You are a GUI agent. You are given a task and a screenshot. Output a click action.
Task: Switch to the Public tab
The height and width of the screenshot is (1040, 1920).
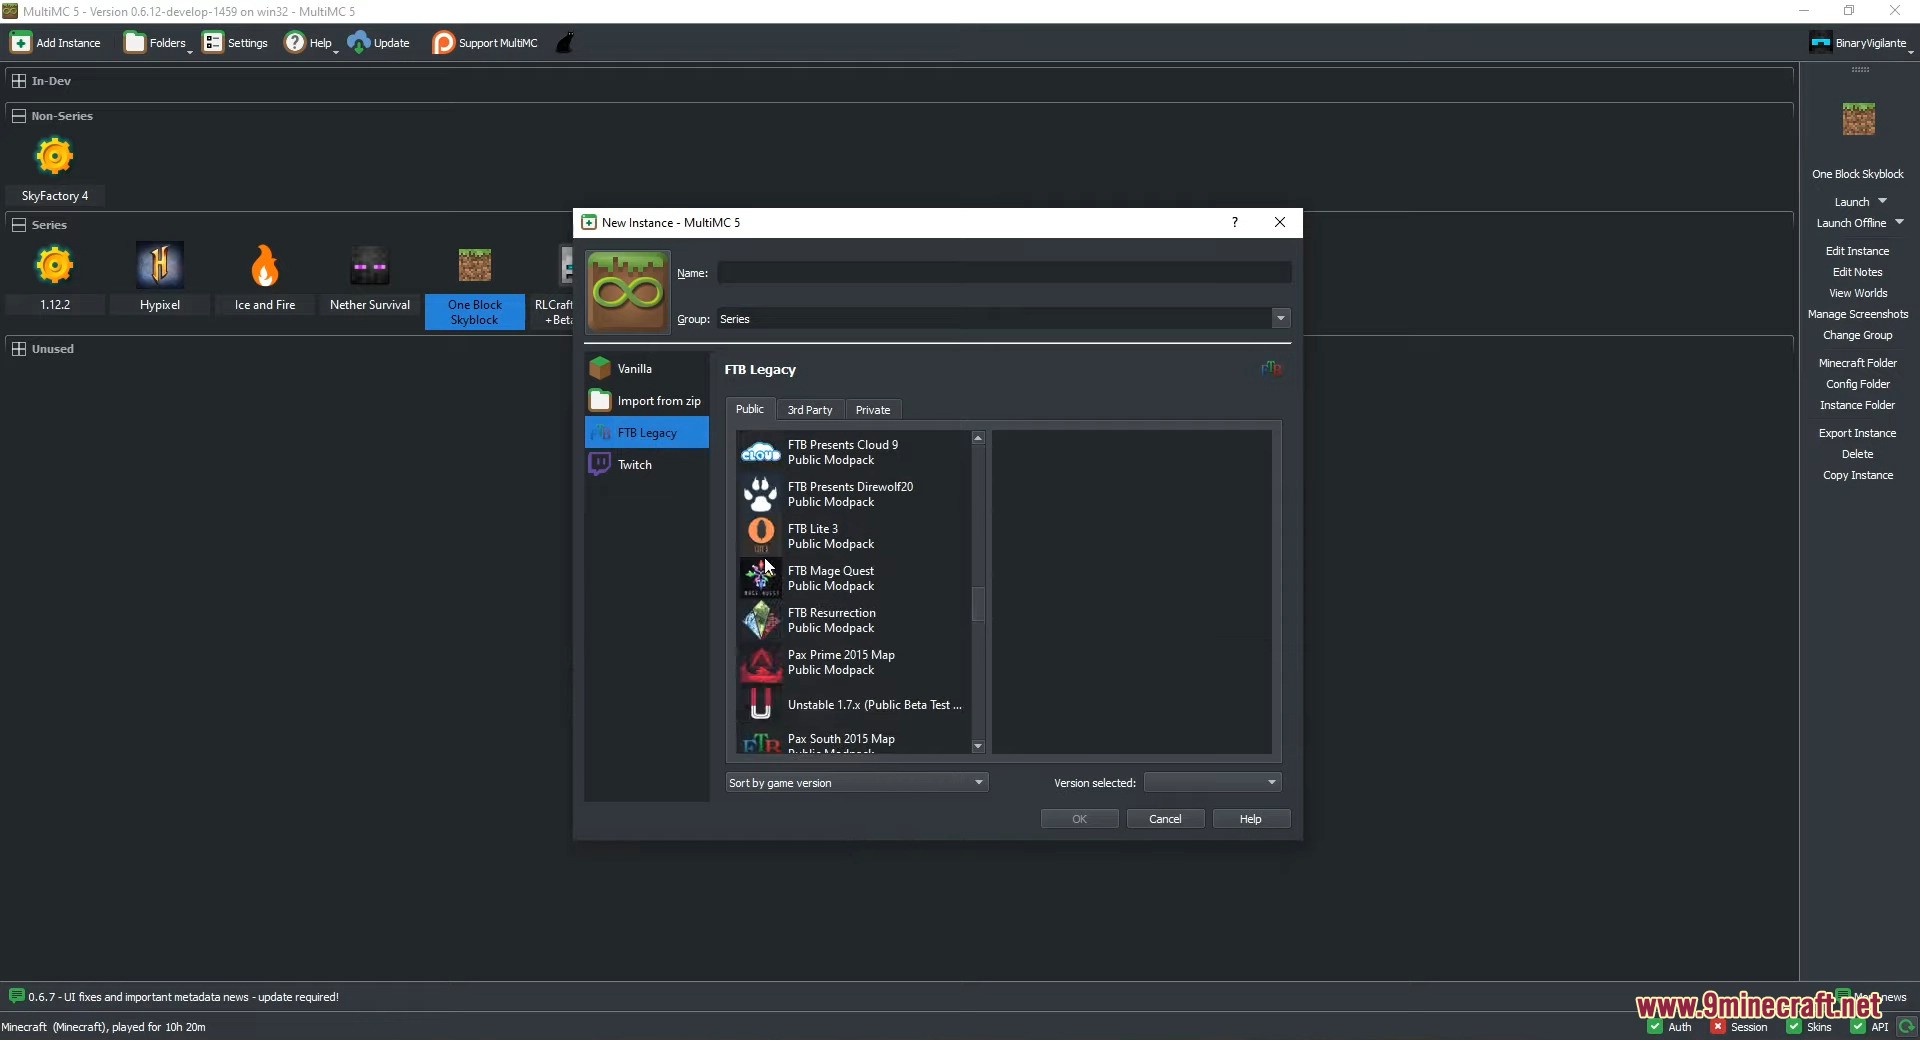pos(750,409)
